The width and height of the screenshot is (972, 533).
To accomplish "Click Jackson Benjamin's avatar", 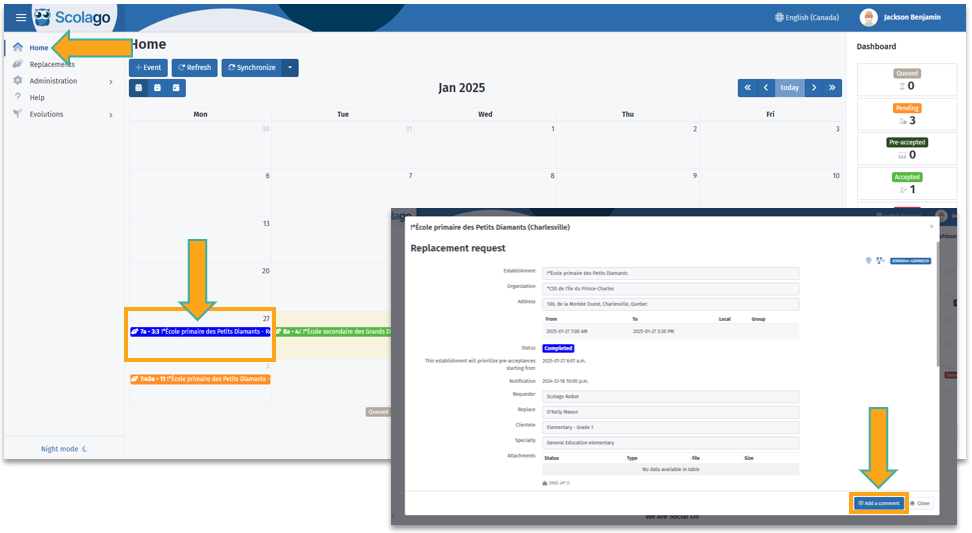I will 868,17.
